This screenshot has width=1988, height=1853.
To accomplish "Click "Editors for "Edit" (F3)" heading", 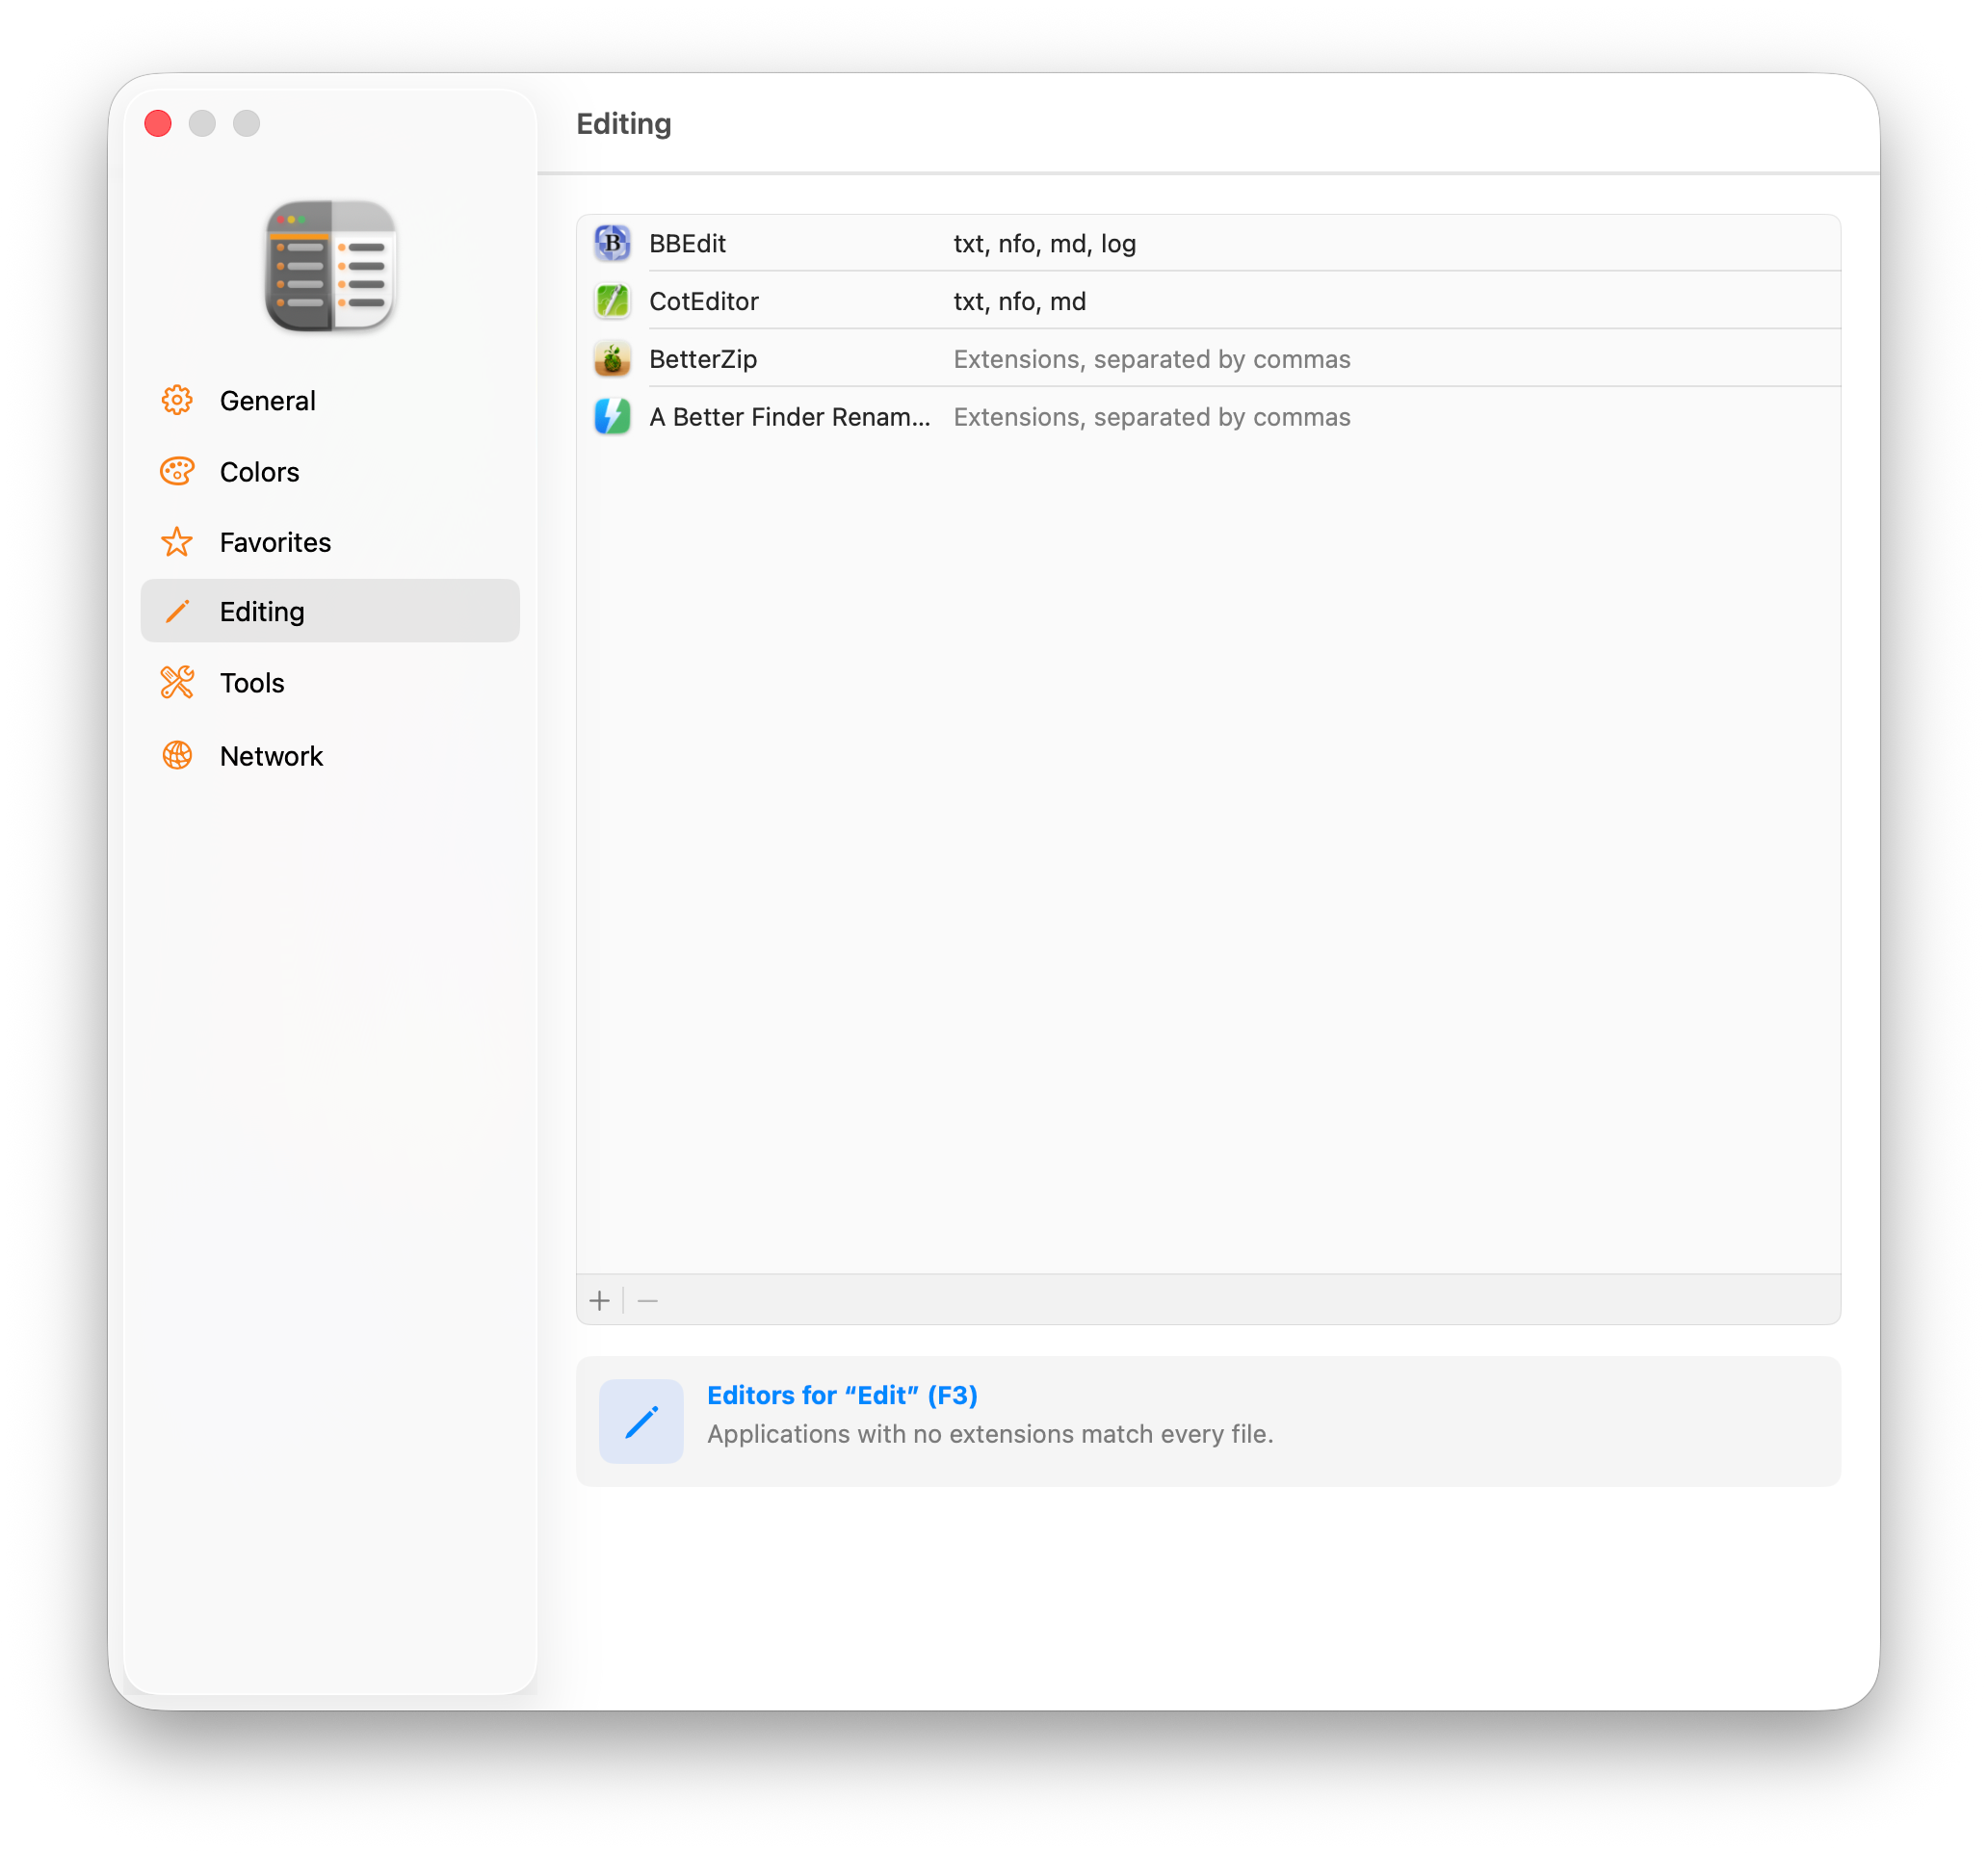I will 842,1395.
